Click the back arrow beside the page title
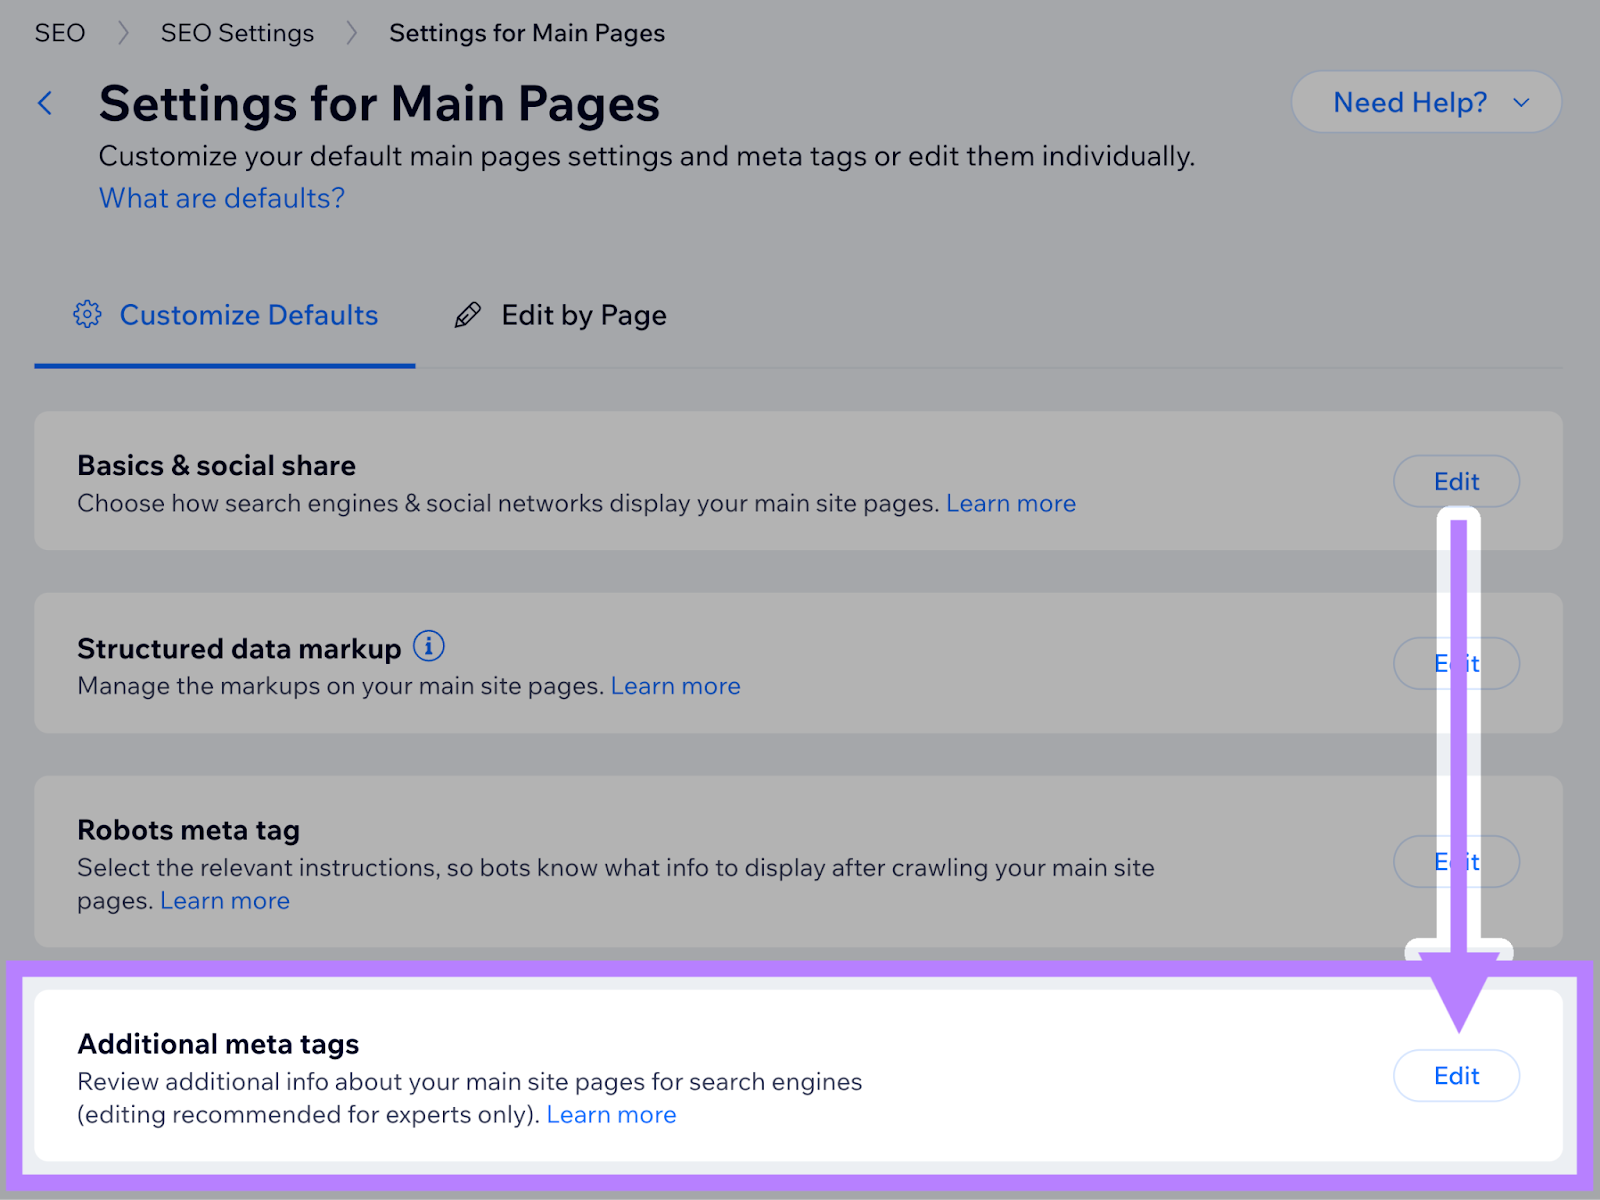This screenshot has height=1200, width=1600. point(45,103)
